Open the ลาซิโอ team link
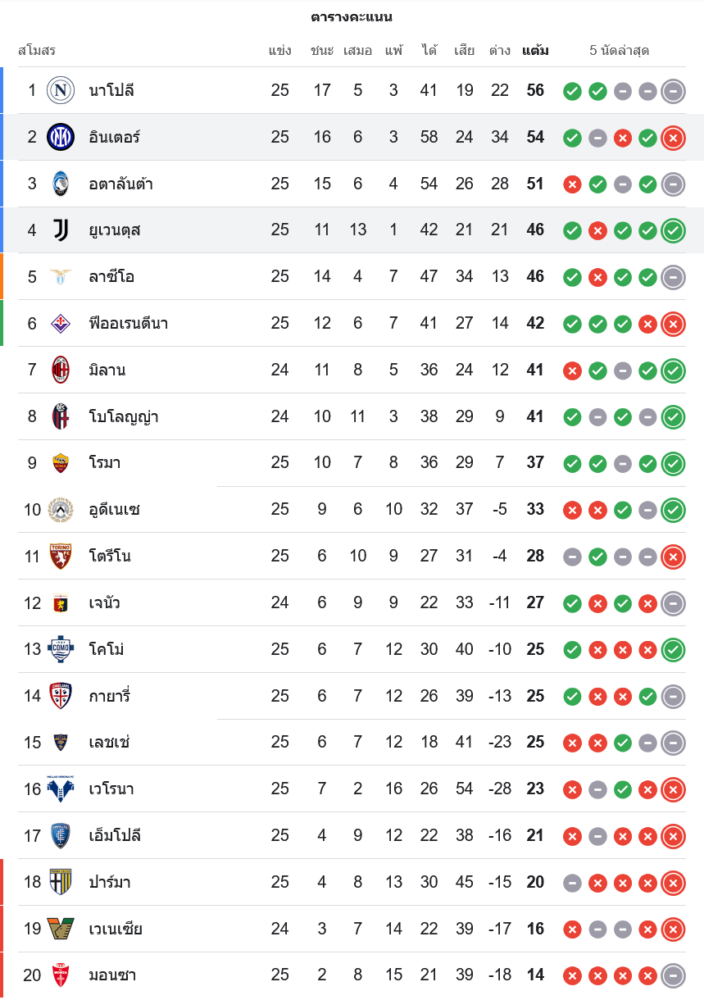 (110, 276)
